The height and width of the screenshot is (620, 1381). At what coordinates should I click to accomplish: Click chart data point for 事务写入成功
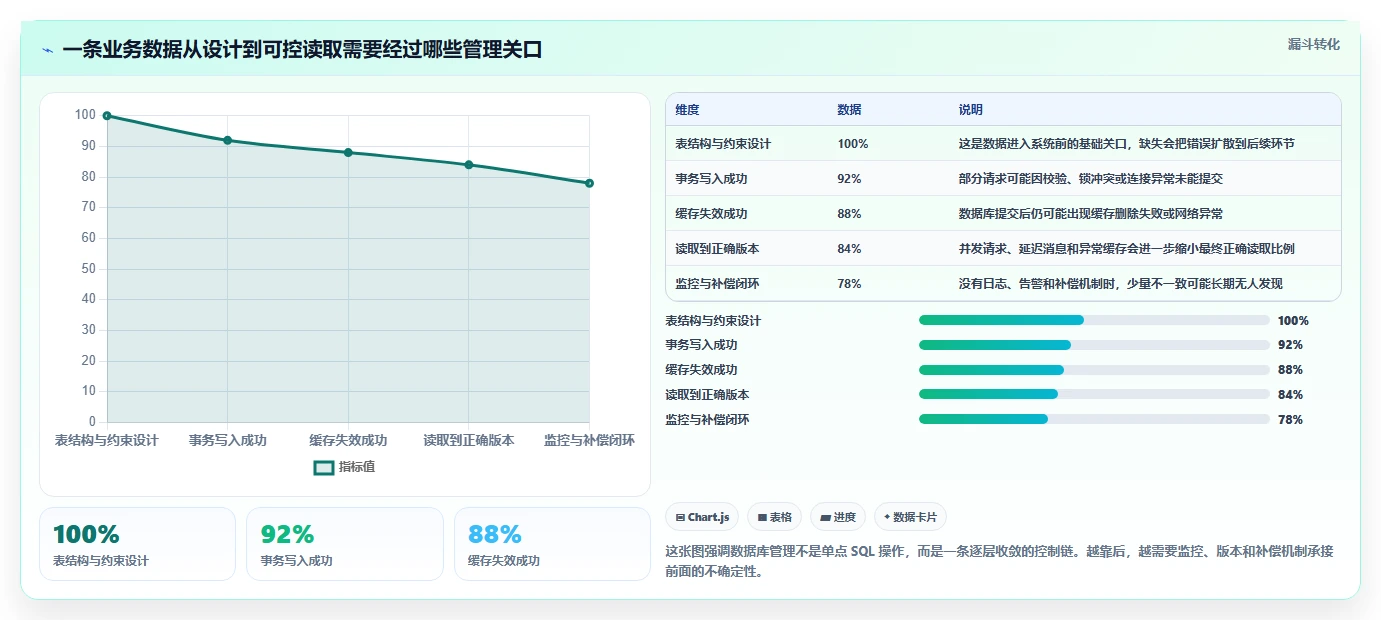pyautogui.click(x=228, y=140)
